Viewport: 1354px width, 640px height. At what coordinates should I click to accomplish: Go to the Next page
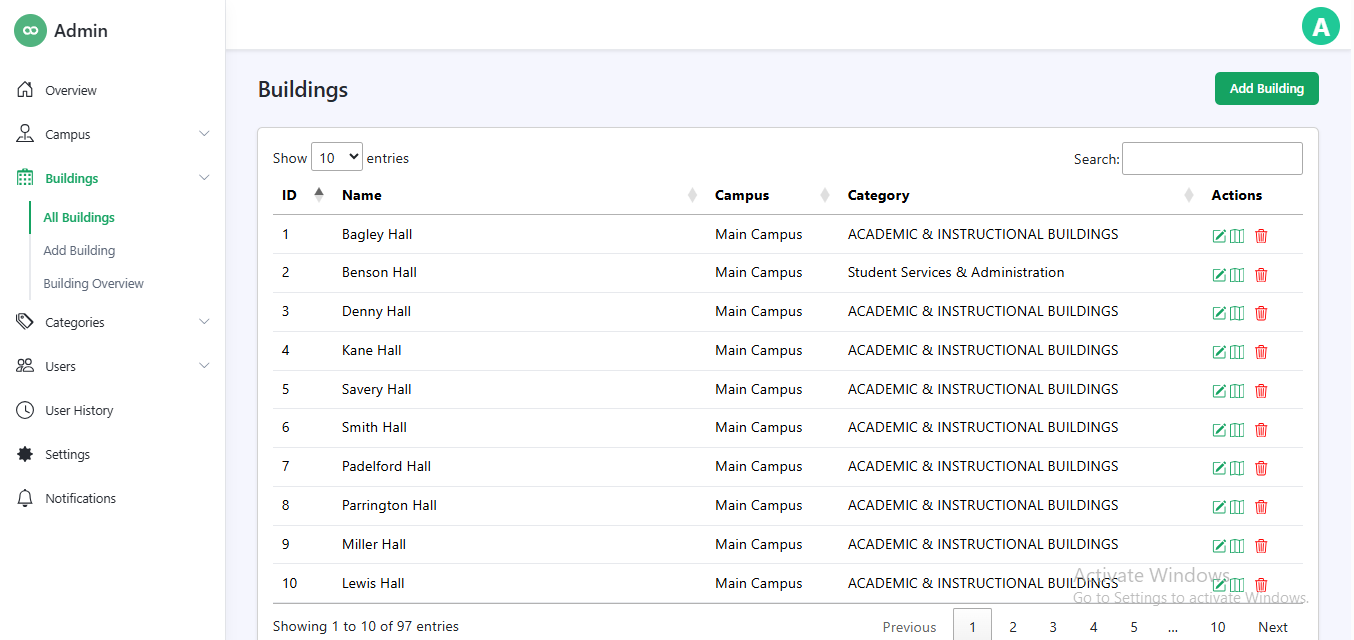click(1272, 627)
